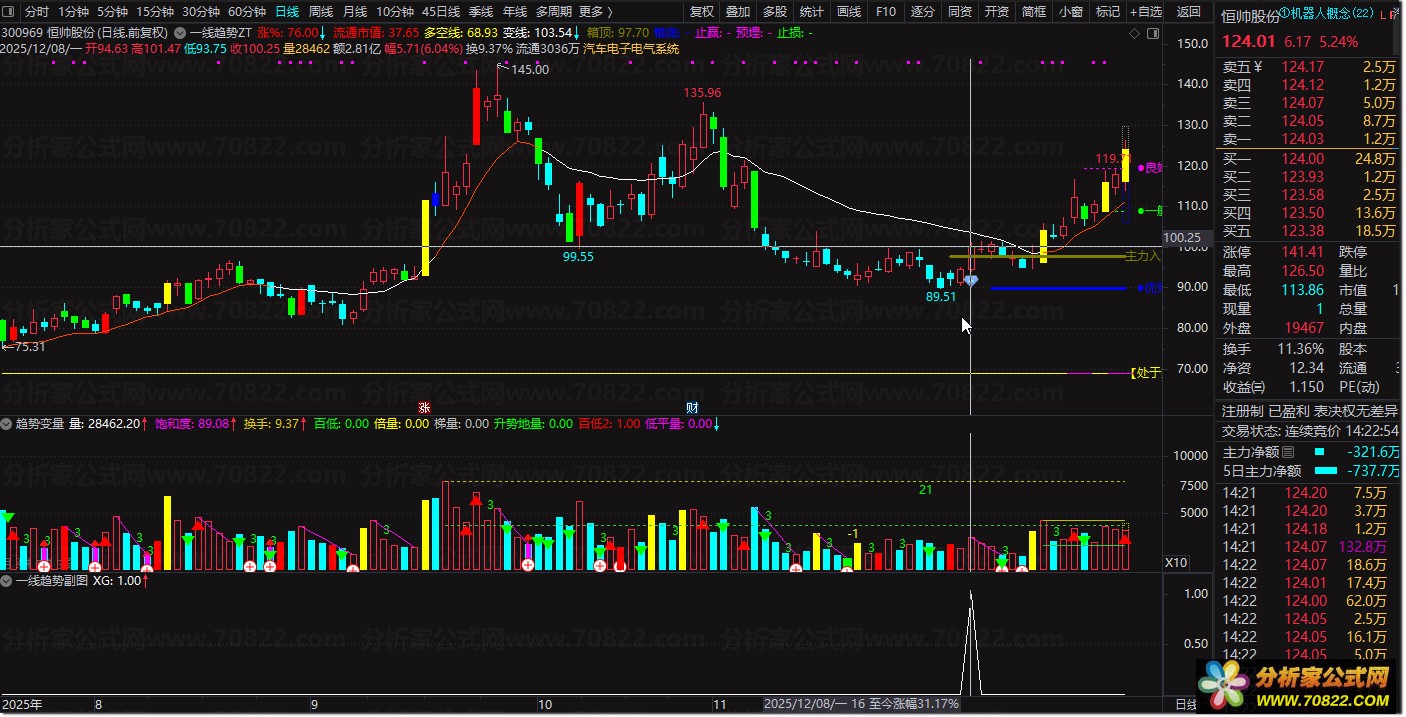This screenshot has height=717, width=1406.
Task: Click the diamond icon above the price axis
Action: [1134, 34]
